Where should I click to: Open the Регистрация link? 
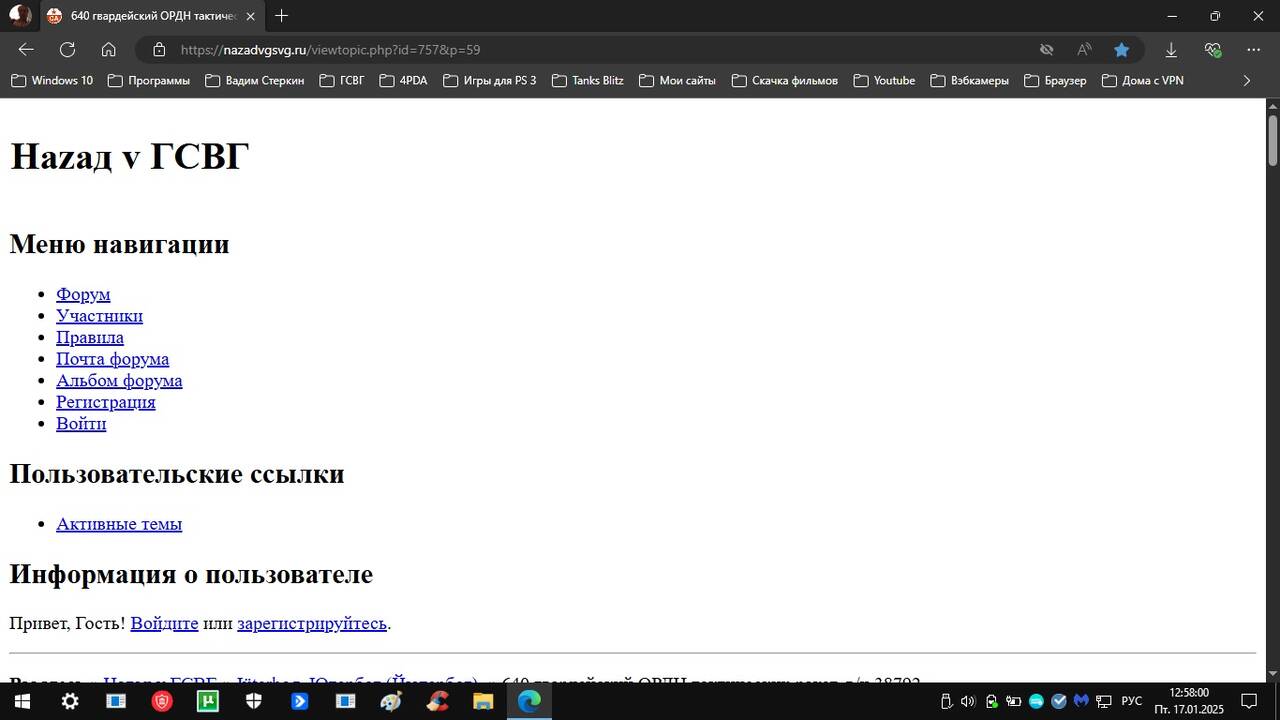pos(106,402)
